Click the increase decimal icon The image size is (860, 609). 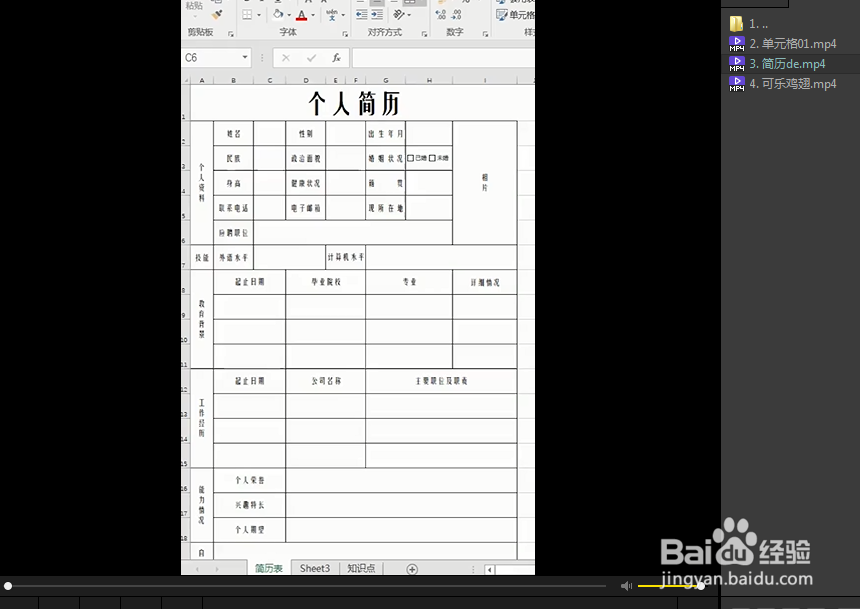click(441, 15)
